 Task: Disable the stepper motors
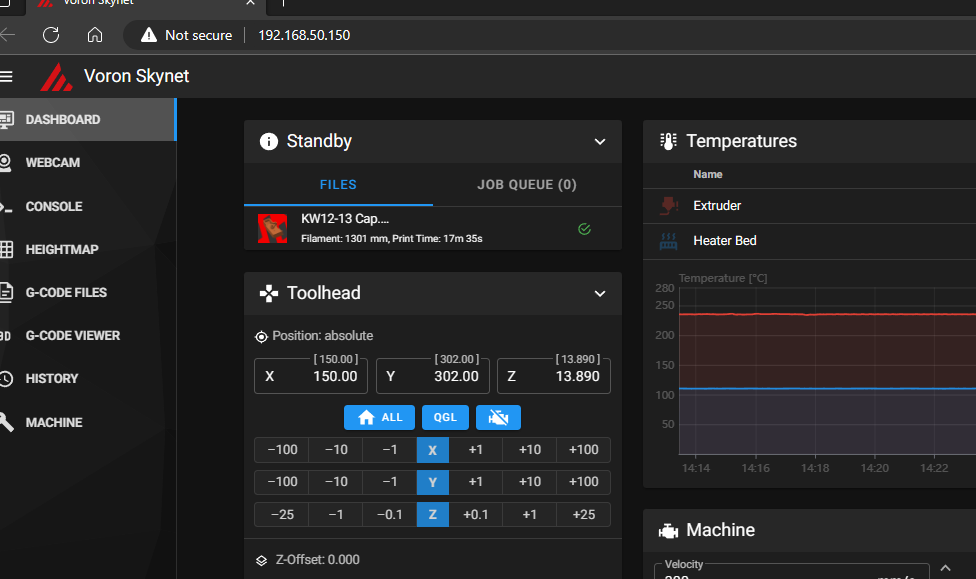tap(498, 417)
